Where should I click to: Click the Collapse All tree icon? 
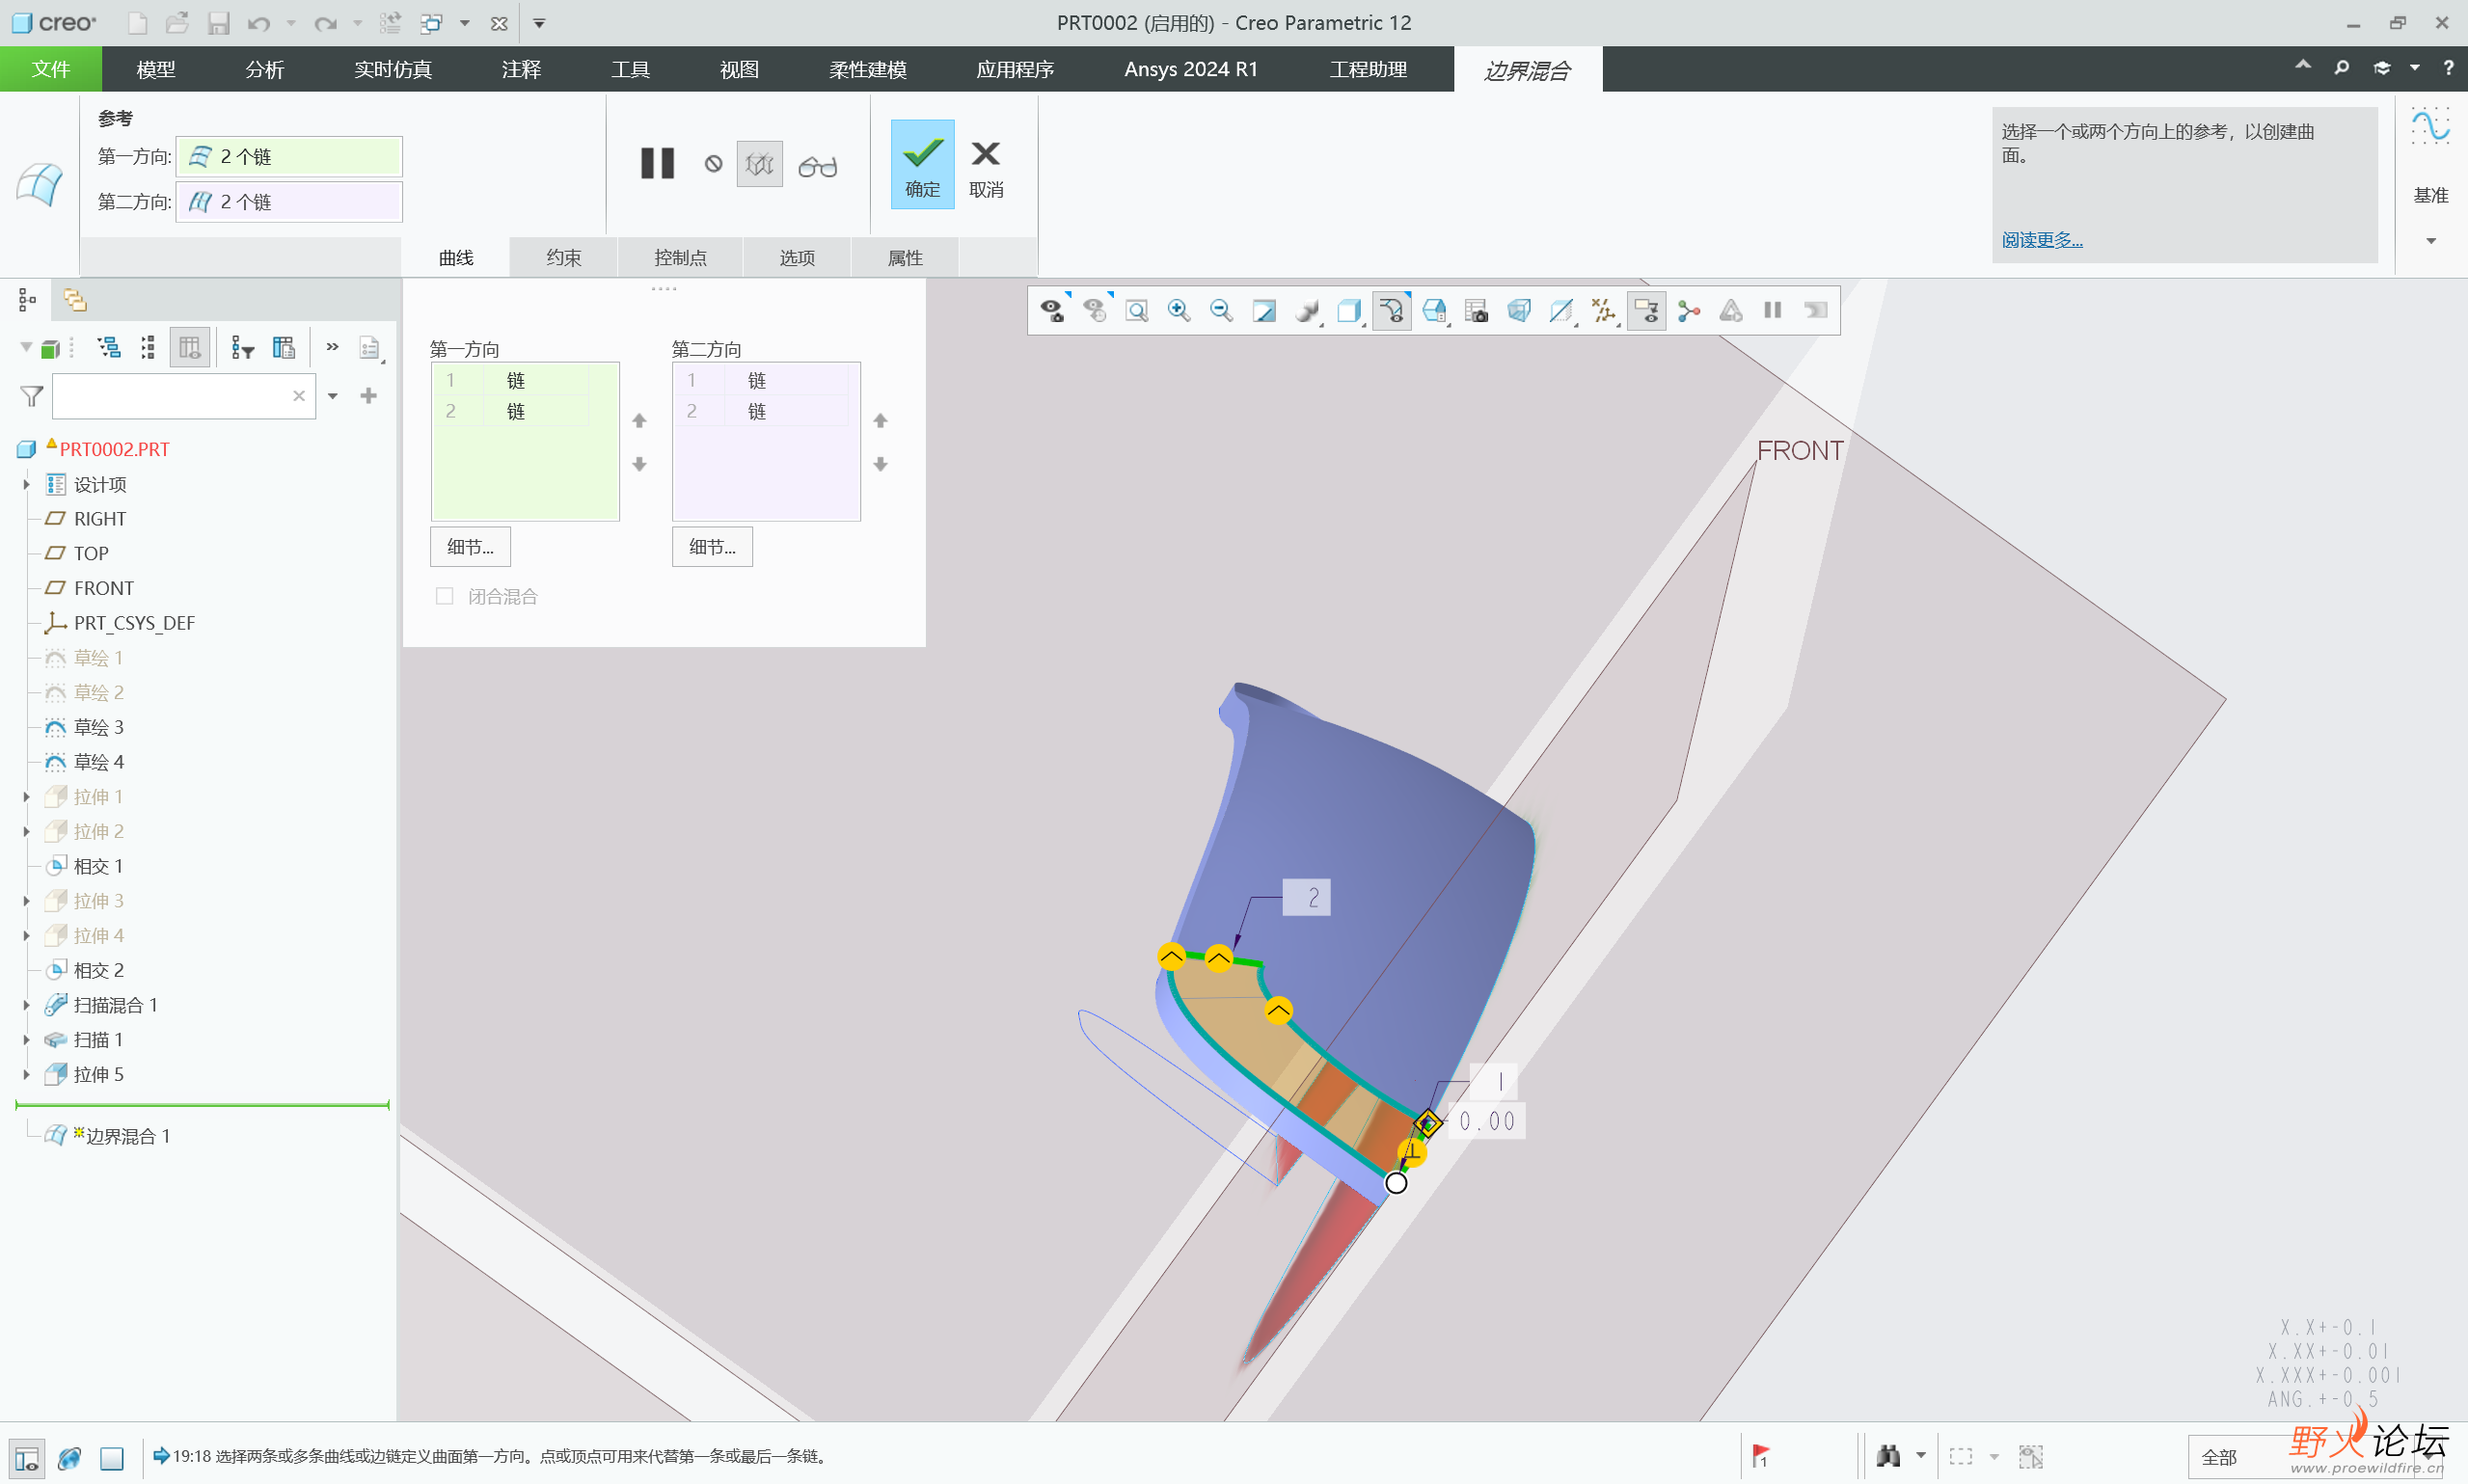148,348
